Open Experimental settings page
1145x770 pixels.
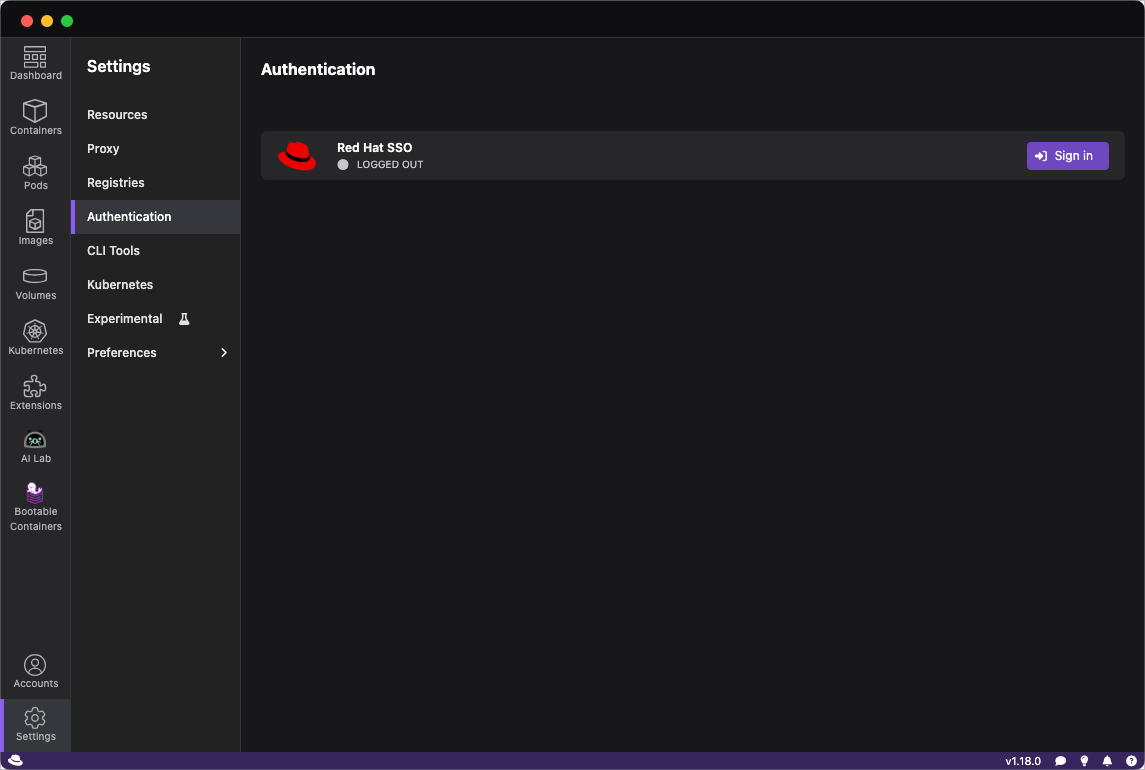(125, 319)
